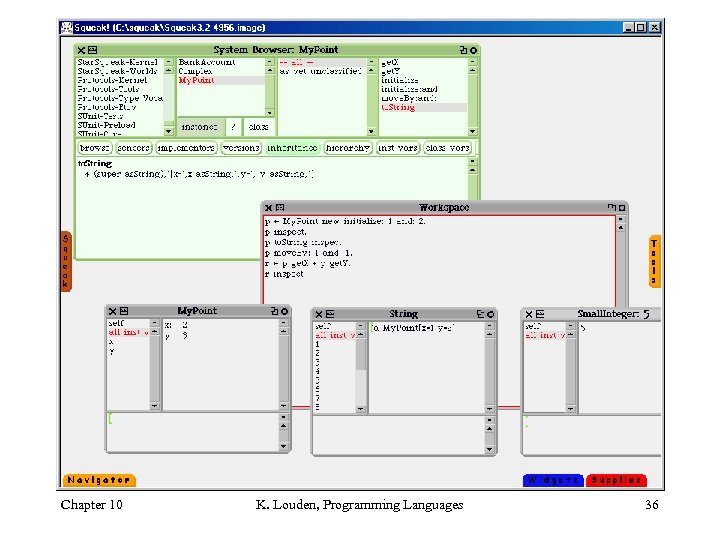Click the inheritance button
The image size is (720, 540).
[x=292, y=148]
